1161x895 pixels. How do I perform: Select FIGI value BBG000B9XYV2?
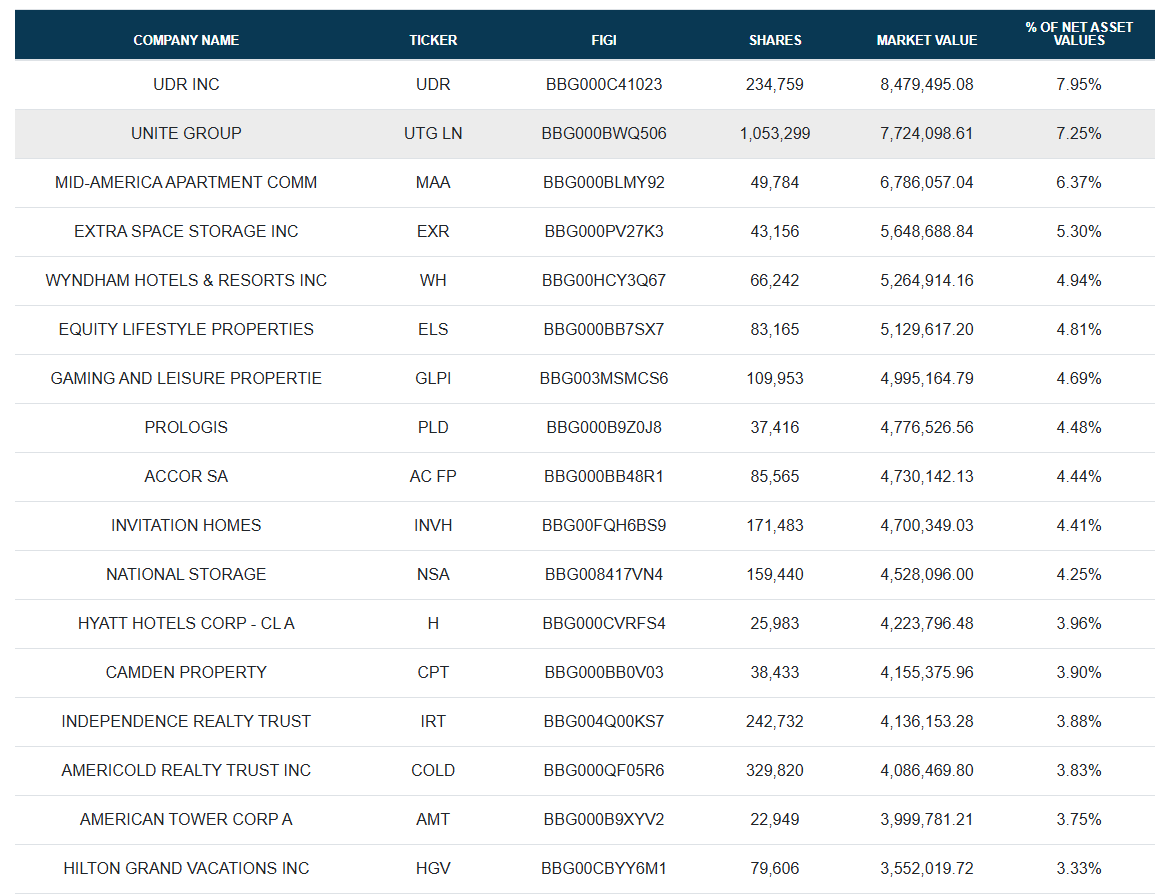(603, 819)
